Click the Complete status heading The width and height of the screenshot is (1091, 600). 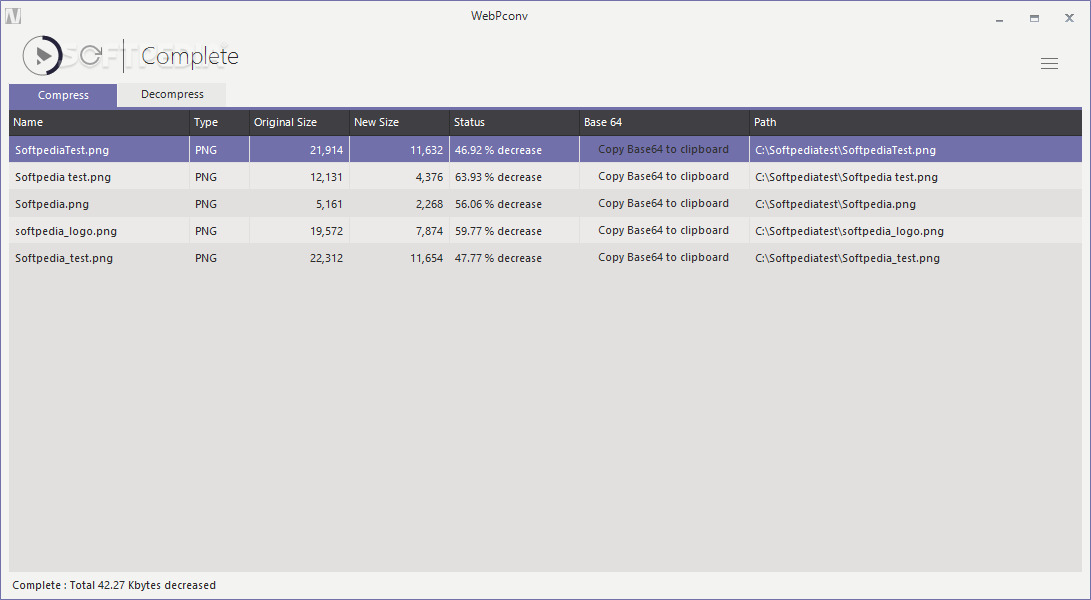tap(190, 56)
